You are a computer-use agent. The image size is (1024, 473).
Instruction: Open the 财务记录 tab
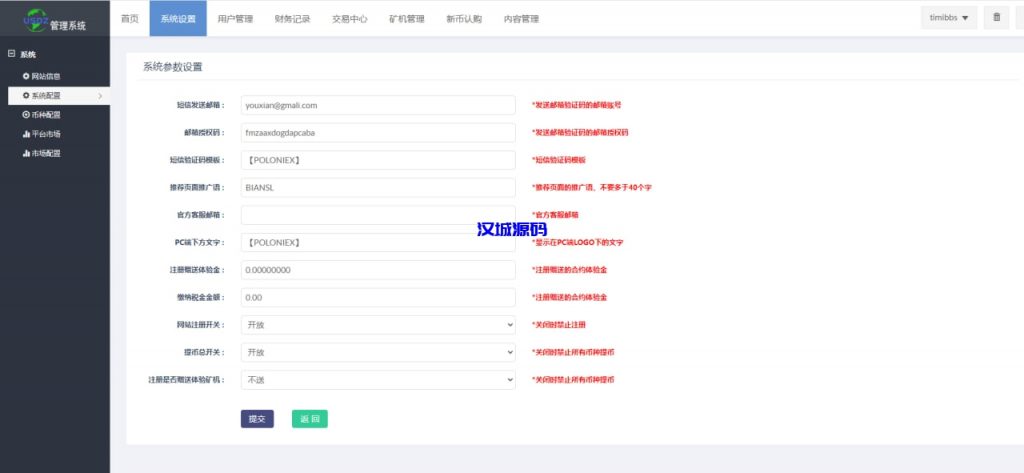[x=293, y=18]
